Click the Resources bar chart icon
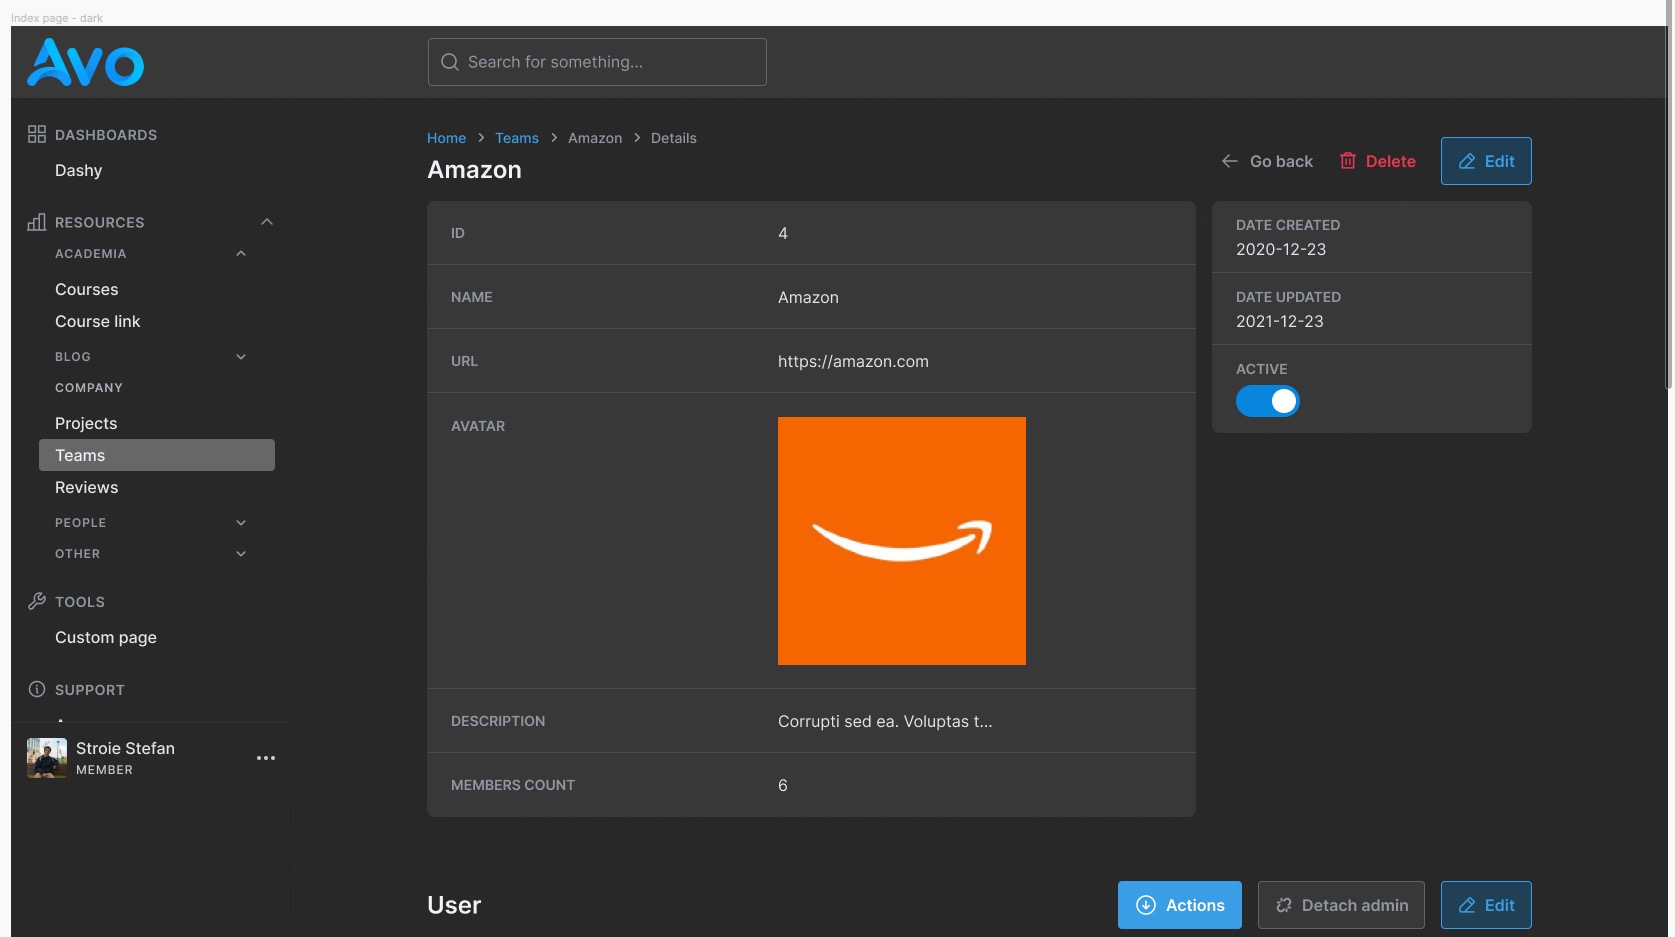 point(37,222)
